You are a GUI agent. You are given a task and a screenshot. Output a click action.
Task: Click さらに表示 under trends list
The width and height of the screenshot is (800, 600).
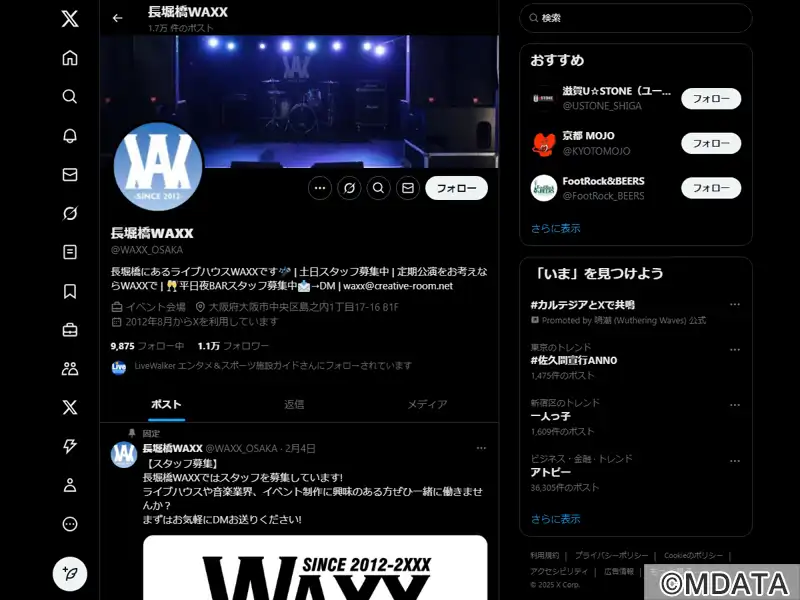pos(555,519)
